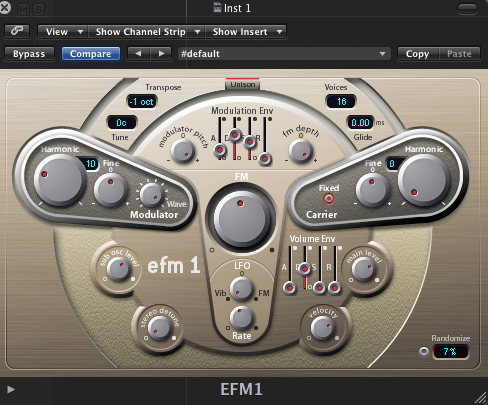The height and width of the screenshot is (405, 488).
Task: Click the Glide 0.00 ms field
Action: tap(360, 123)
